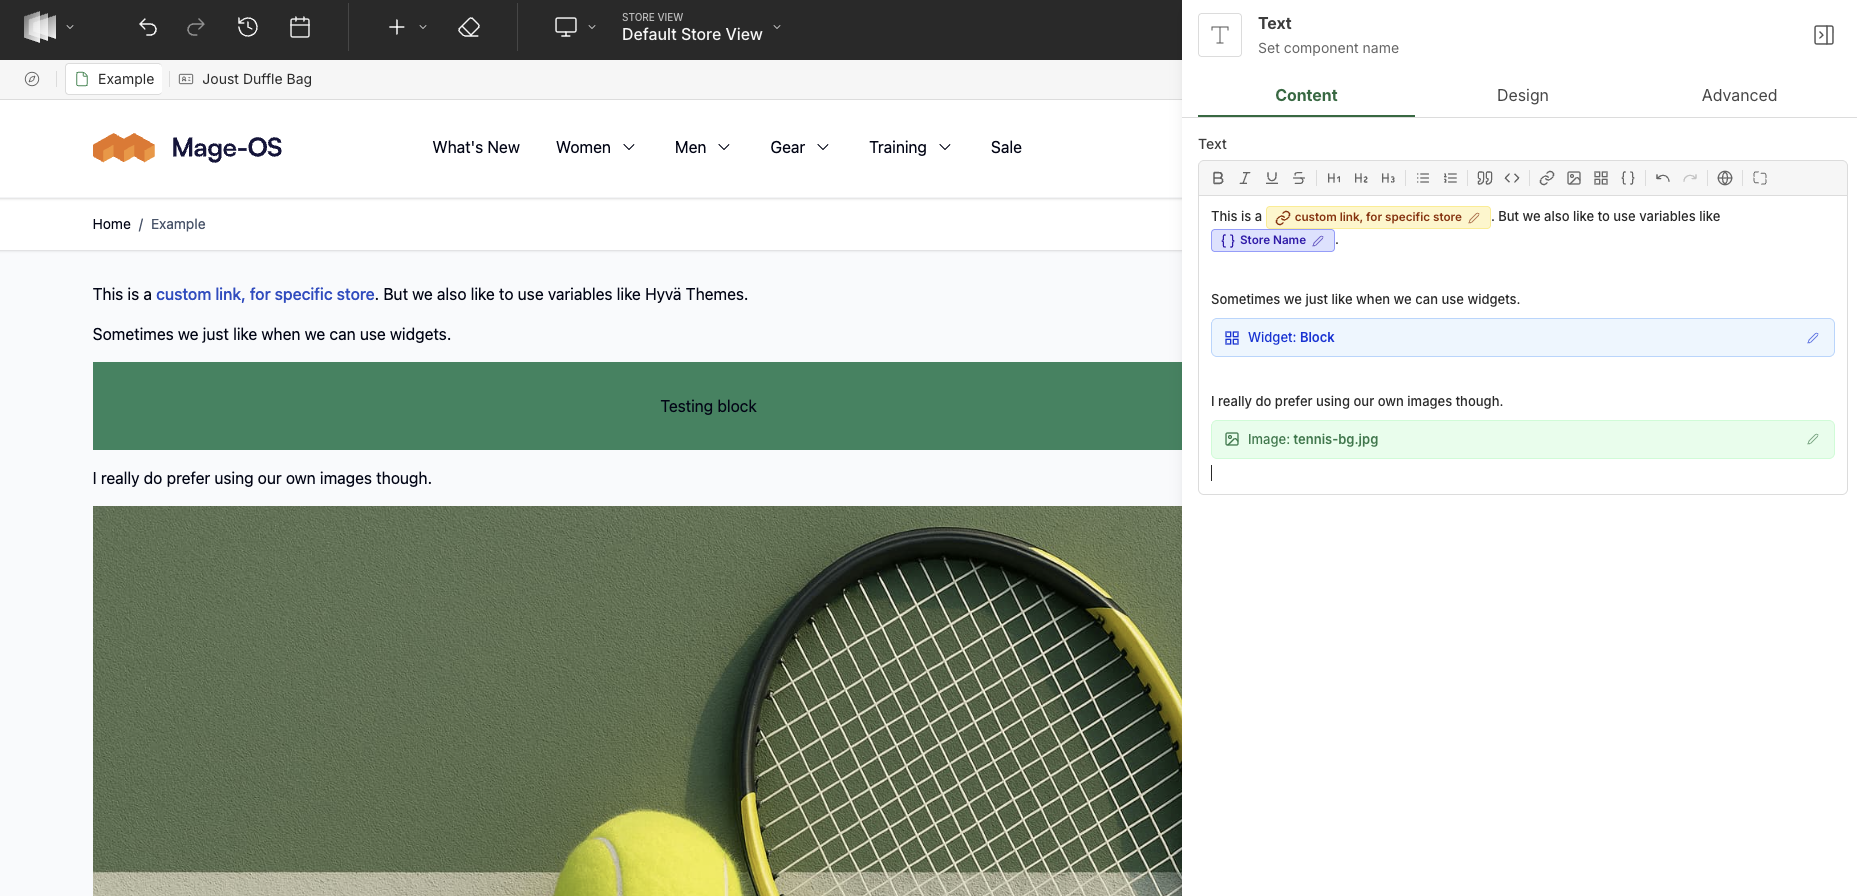Open the Sale menu item
The height and width of the screenshot is (896, 1857).
[x=1006, y=147]
